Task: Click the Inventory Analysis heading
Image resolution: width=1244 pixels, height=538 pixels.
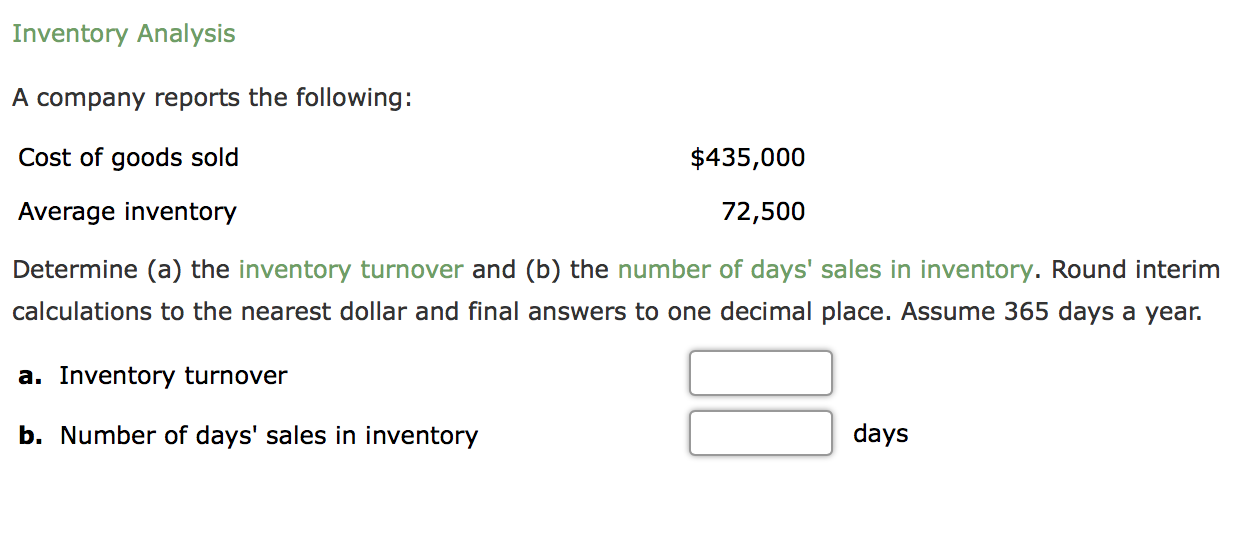Action: point(124,34)
